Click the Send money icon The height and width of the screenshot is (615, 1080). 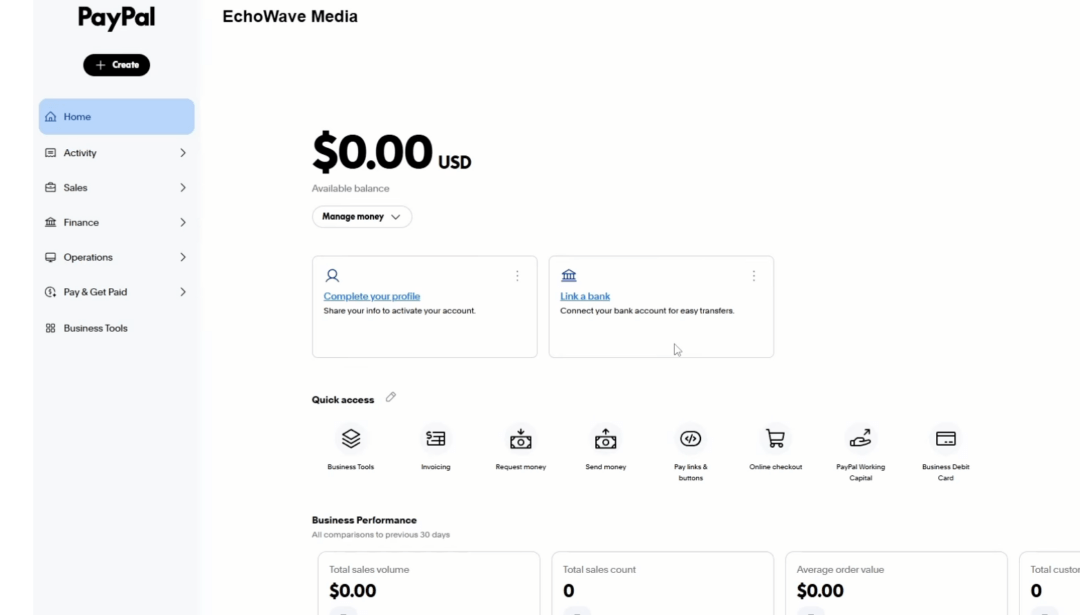tap(605, 438)
